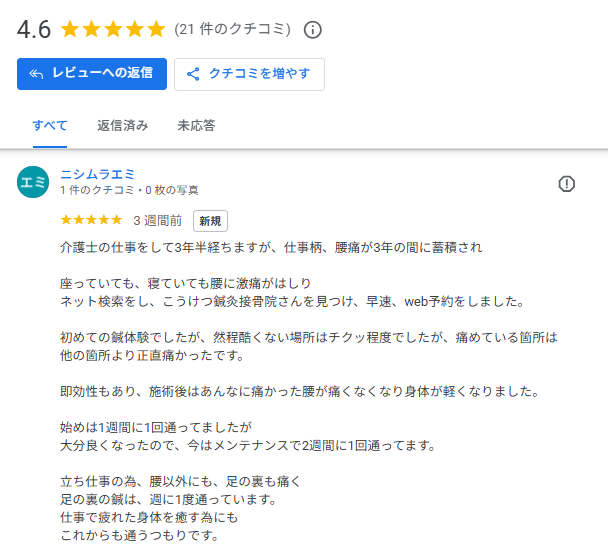Click the 3 週間前 timestamp
608x552 pixels.
pyautogui.click(x=157, y=220)
